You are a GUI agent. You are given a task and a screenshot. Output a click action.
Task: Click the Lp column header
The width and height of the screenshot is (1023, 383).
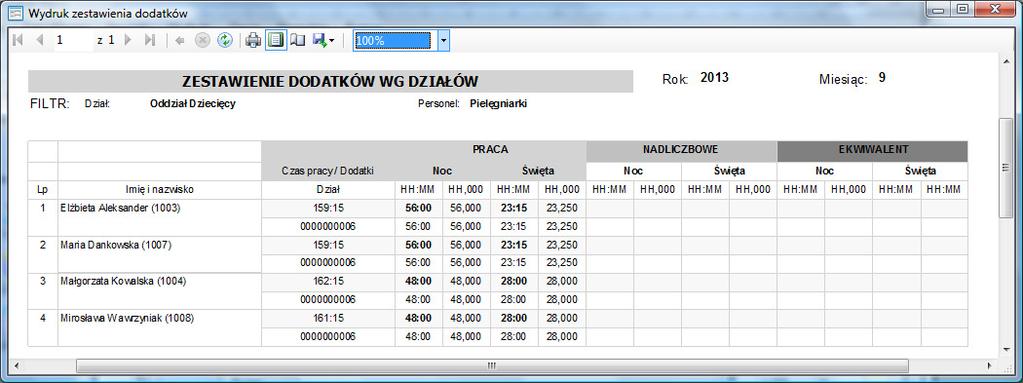[x=42, y=190]
